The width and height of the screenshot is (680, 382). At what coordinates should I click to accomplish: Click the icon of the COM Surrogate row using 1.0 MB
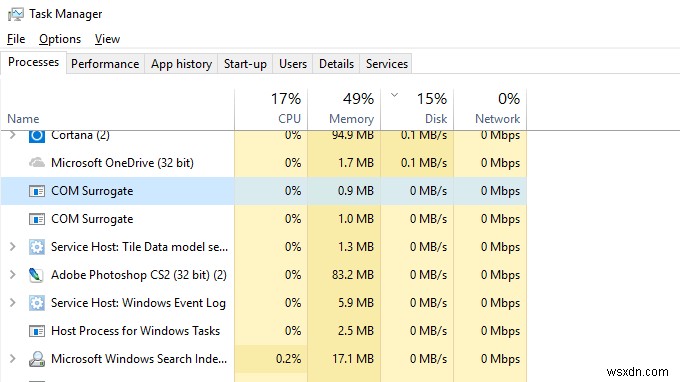tap(37, 219)
